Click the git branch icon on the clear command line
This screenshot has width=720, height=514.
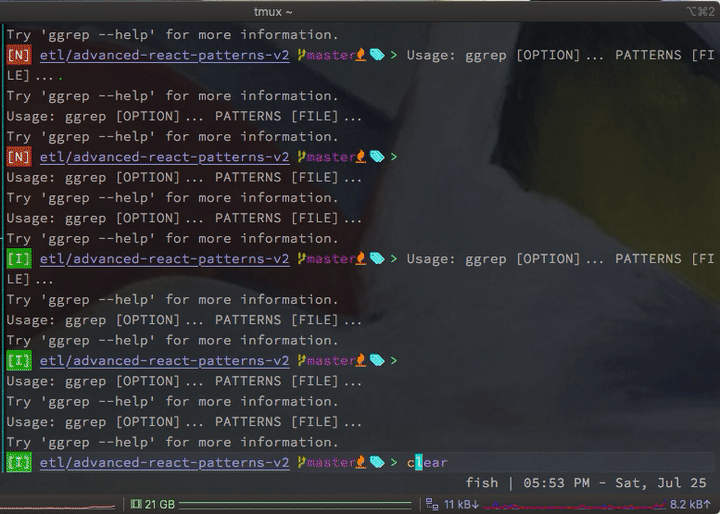(301, 462)
